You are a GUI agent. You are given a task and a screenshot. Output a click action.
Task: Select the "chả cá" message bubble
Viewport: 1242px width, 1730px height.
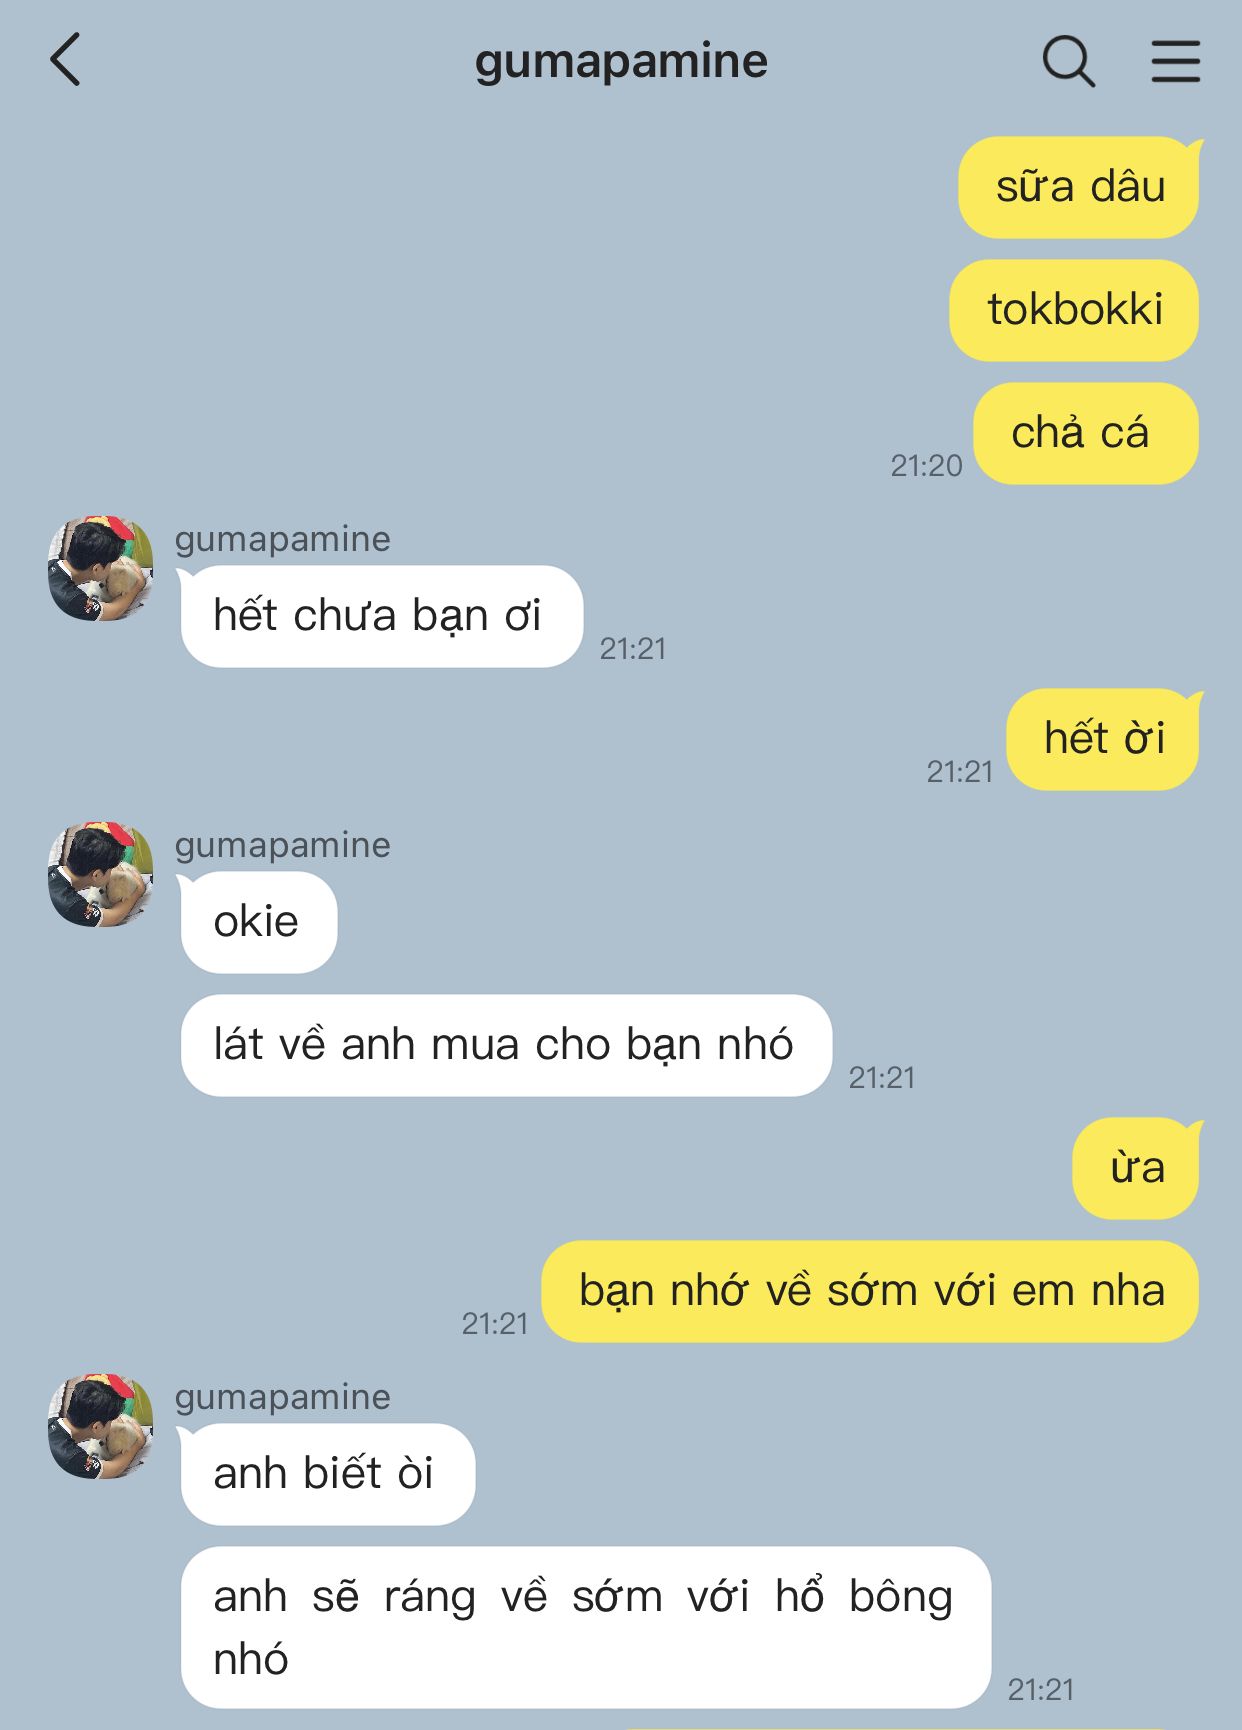[1086, 433]
